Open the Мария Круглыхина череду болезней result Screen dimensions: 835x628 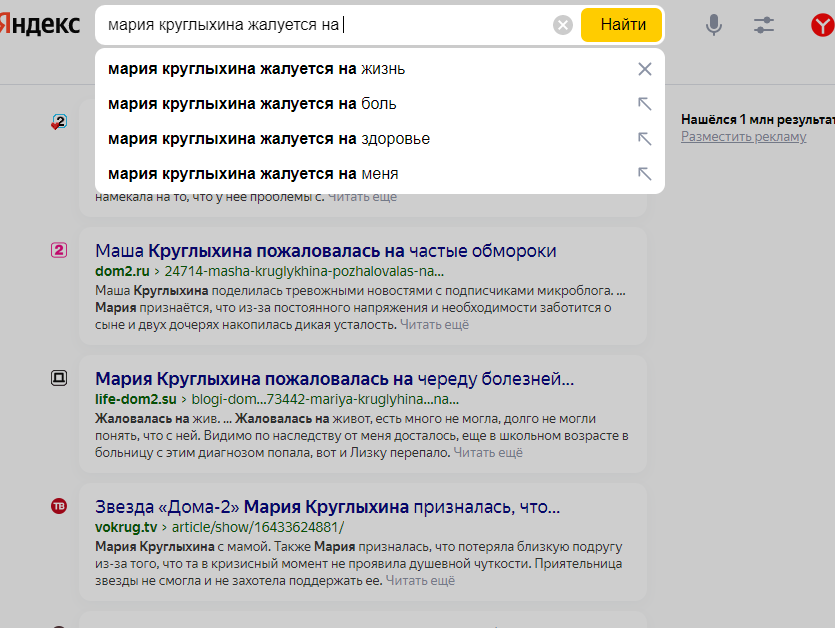[x=334, y=379]
